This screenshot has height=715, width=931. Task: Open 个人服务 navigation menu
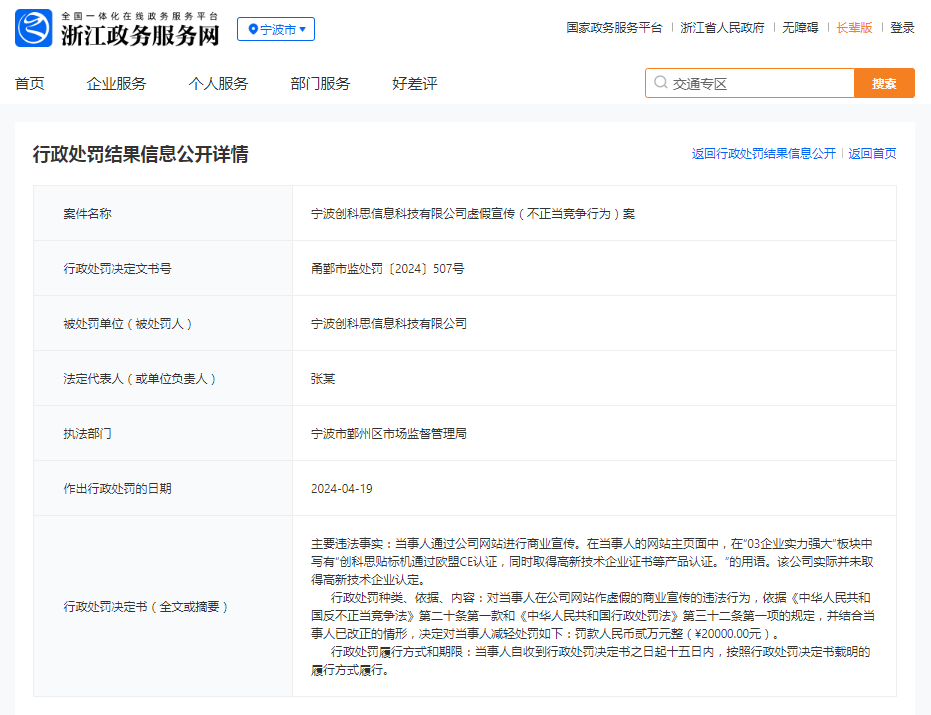click(x=218, y=84)
